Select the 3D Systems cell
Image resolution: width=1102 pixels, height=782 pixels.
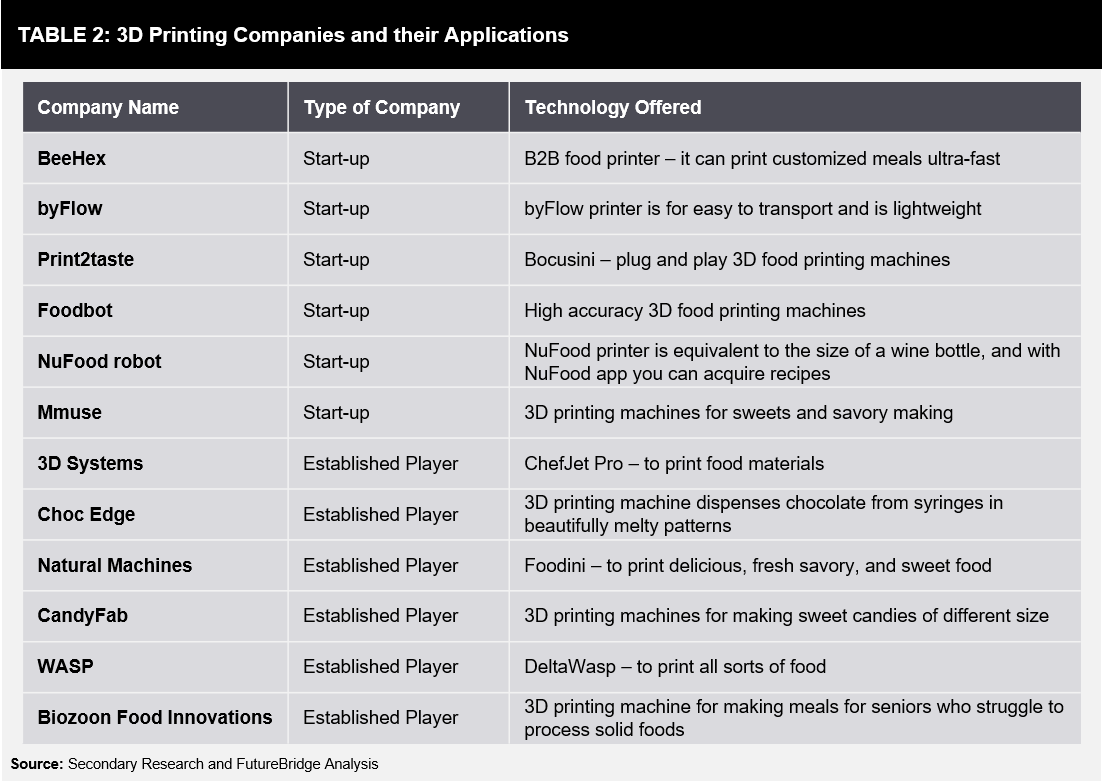(x=155, y=464)
